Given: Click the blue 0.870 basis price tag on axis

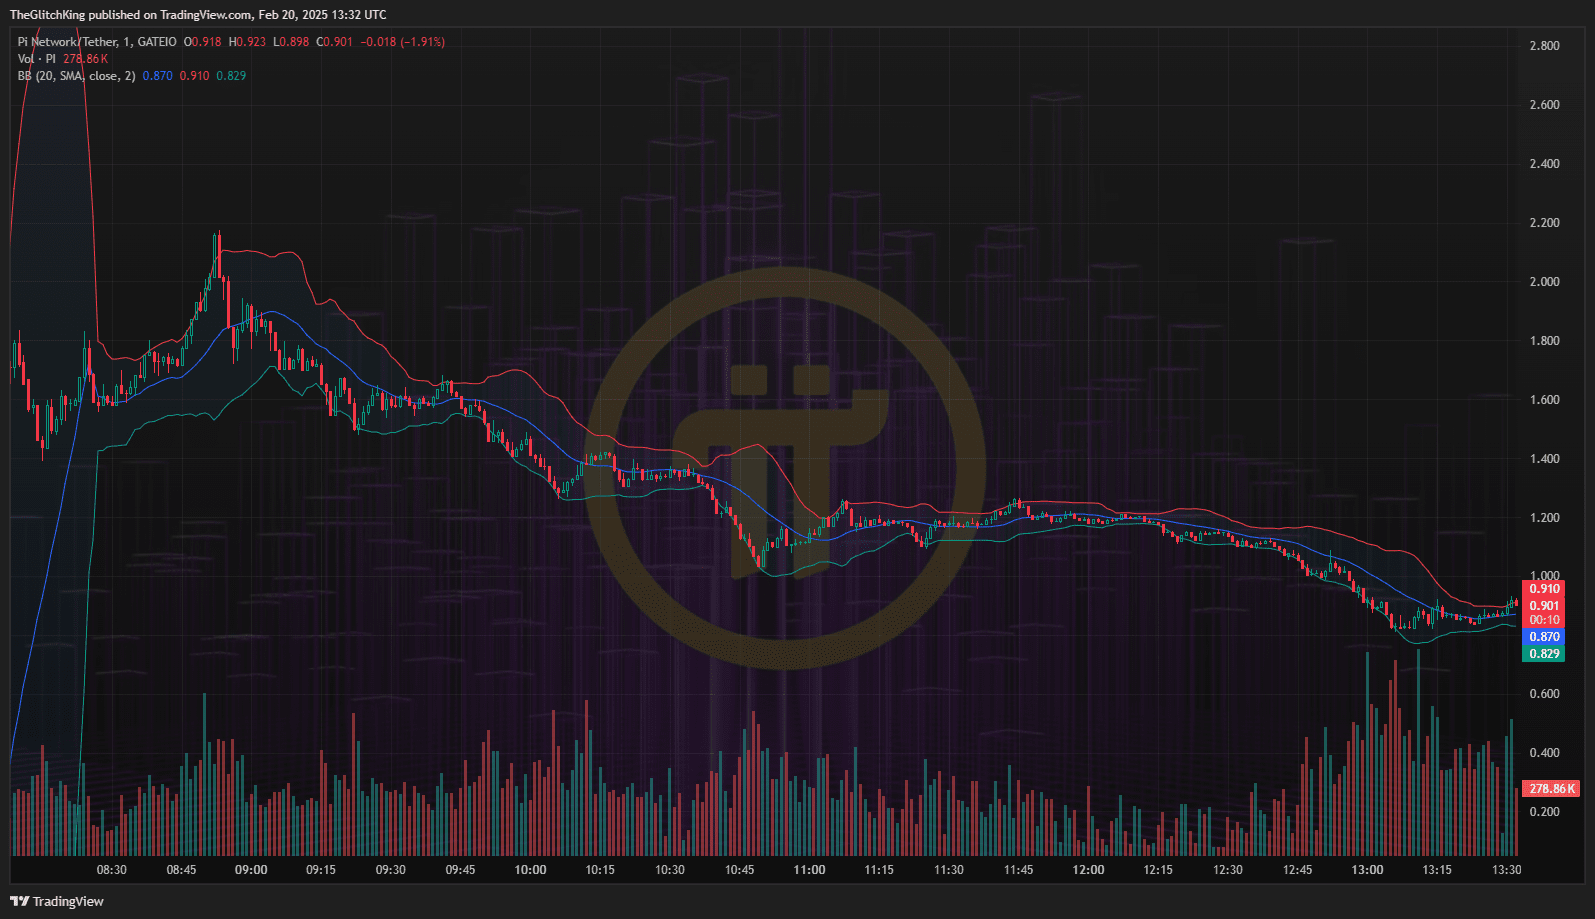Looking at the screenshot, I should [x=1543, y=637].
